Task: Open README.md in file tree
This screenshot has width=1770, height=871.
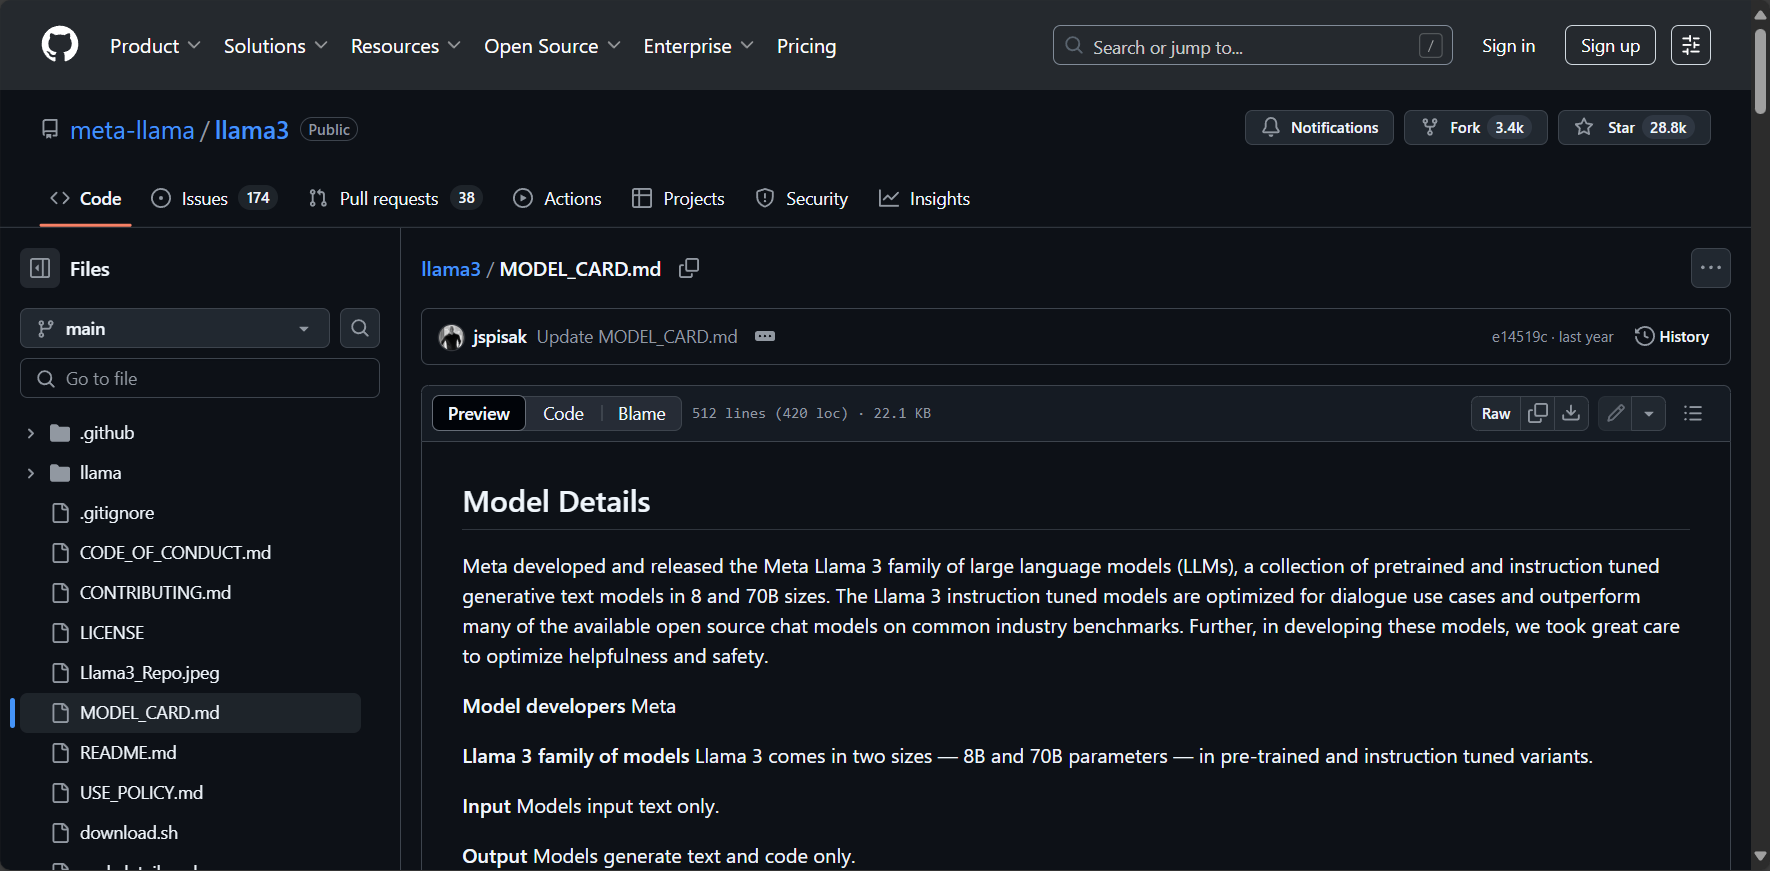Action: pyautogui.click(x=128, y=753)
